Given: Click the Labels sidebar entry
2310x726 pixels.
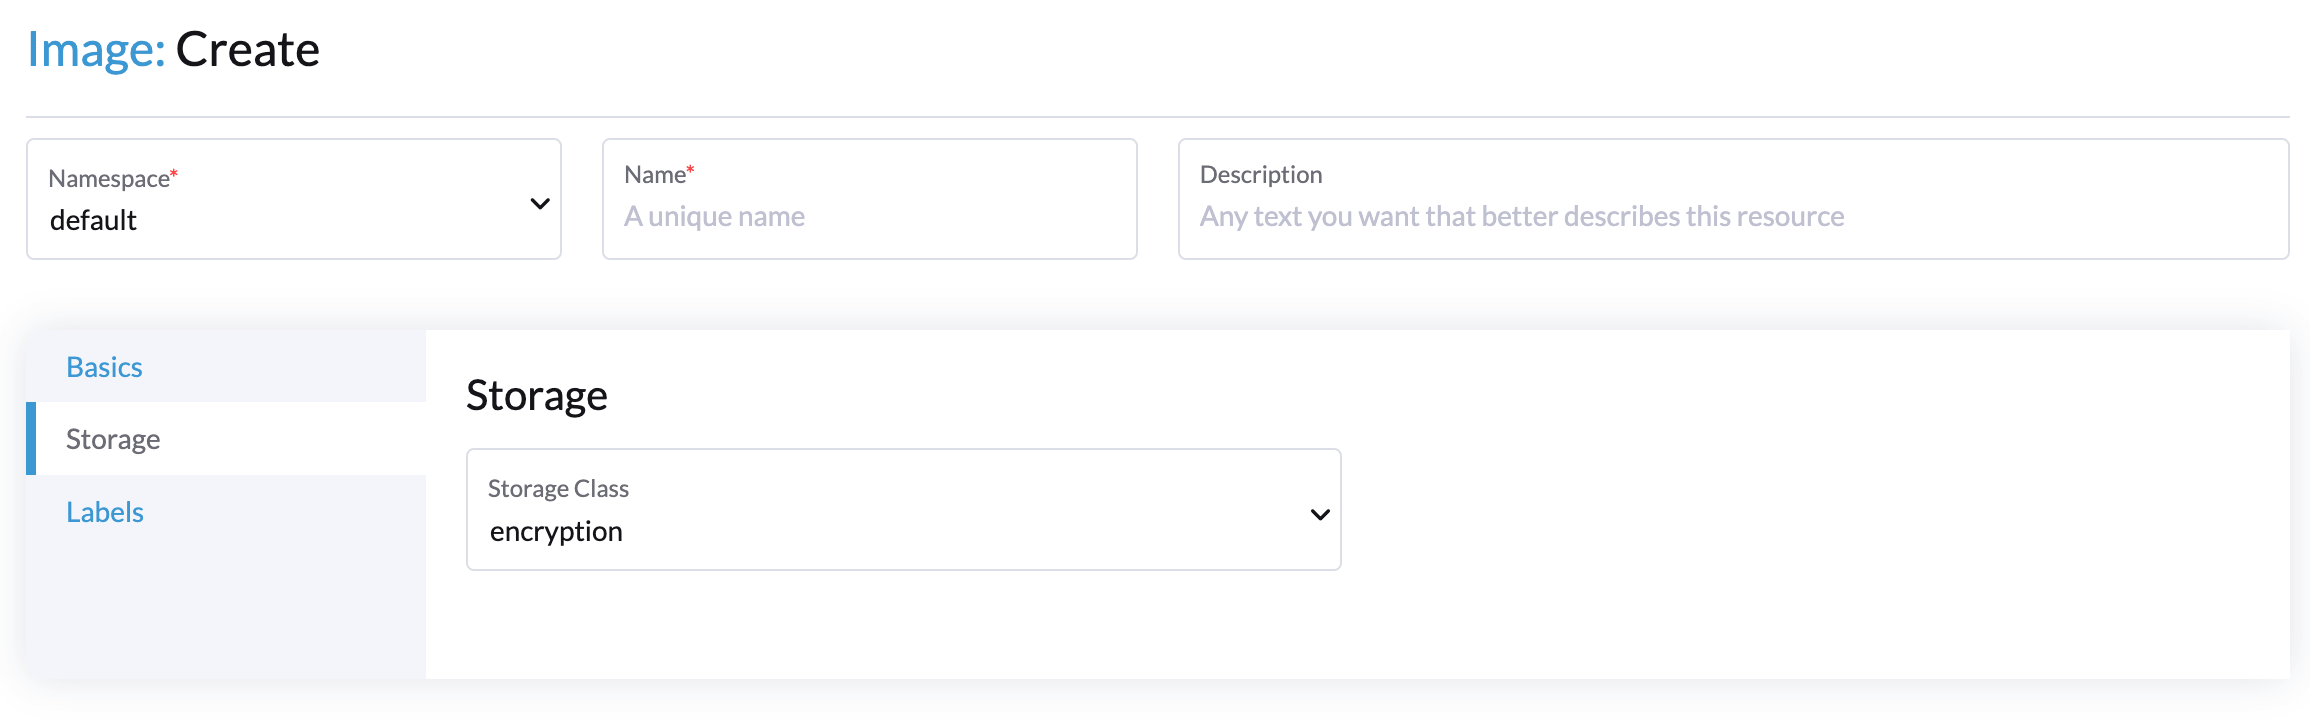Looking at the screenshot, I should pyautogui.click(x=104, y=512).
